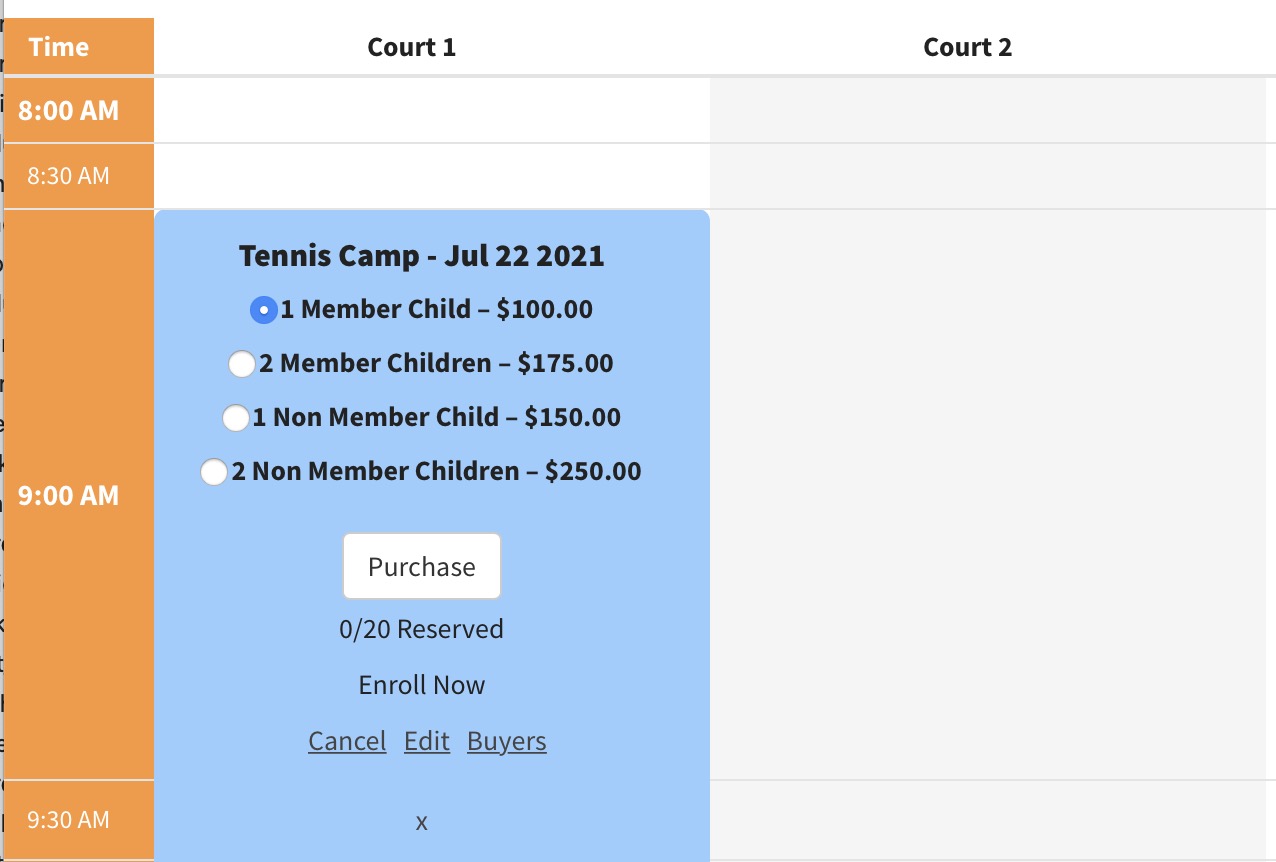The height and width of the screenshot is (862, 1276).
Task: Select 1 Non Member Child $150.00 option
Action: point(235,418)
